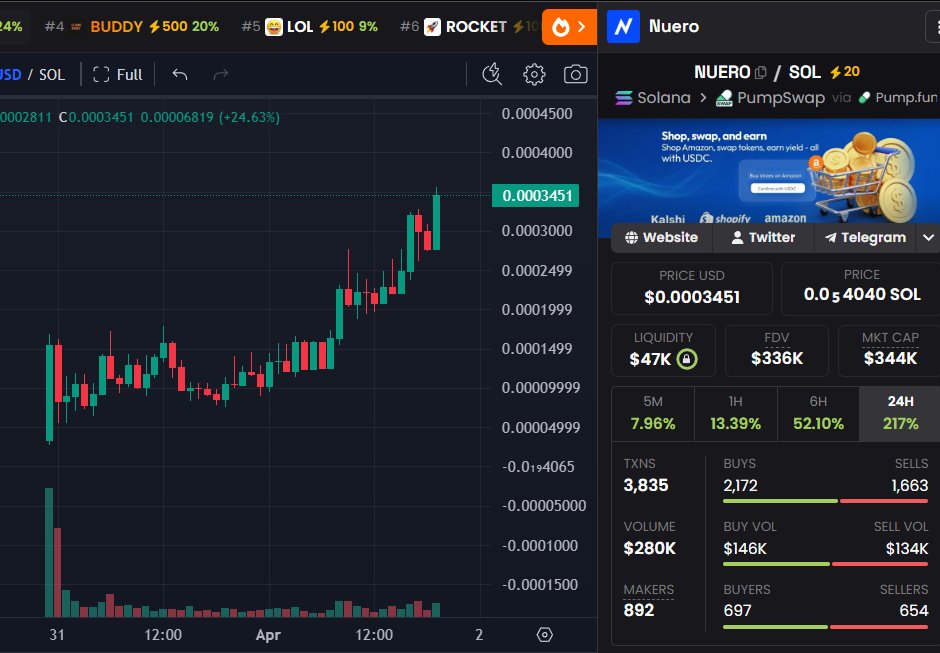The image size is (940, 653).
Task: Toggle fullscreen with the Full control
Action: [117, 74]
